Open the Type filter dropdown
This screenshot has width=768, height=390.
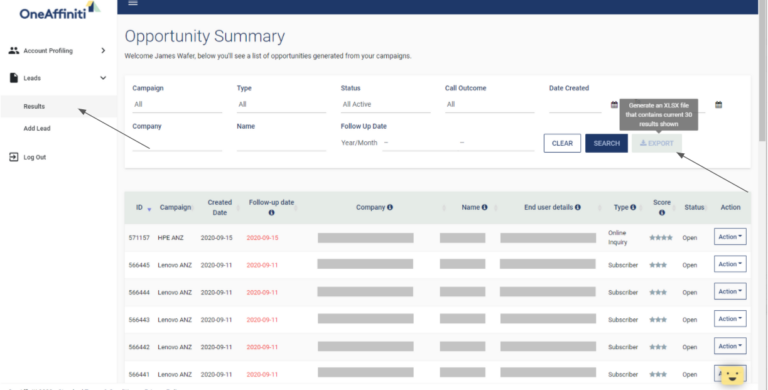coord(281,104)
